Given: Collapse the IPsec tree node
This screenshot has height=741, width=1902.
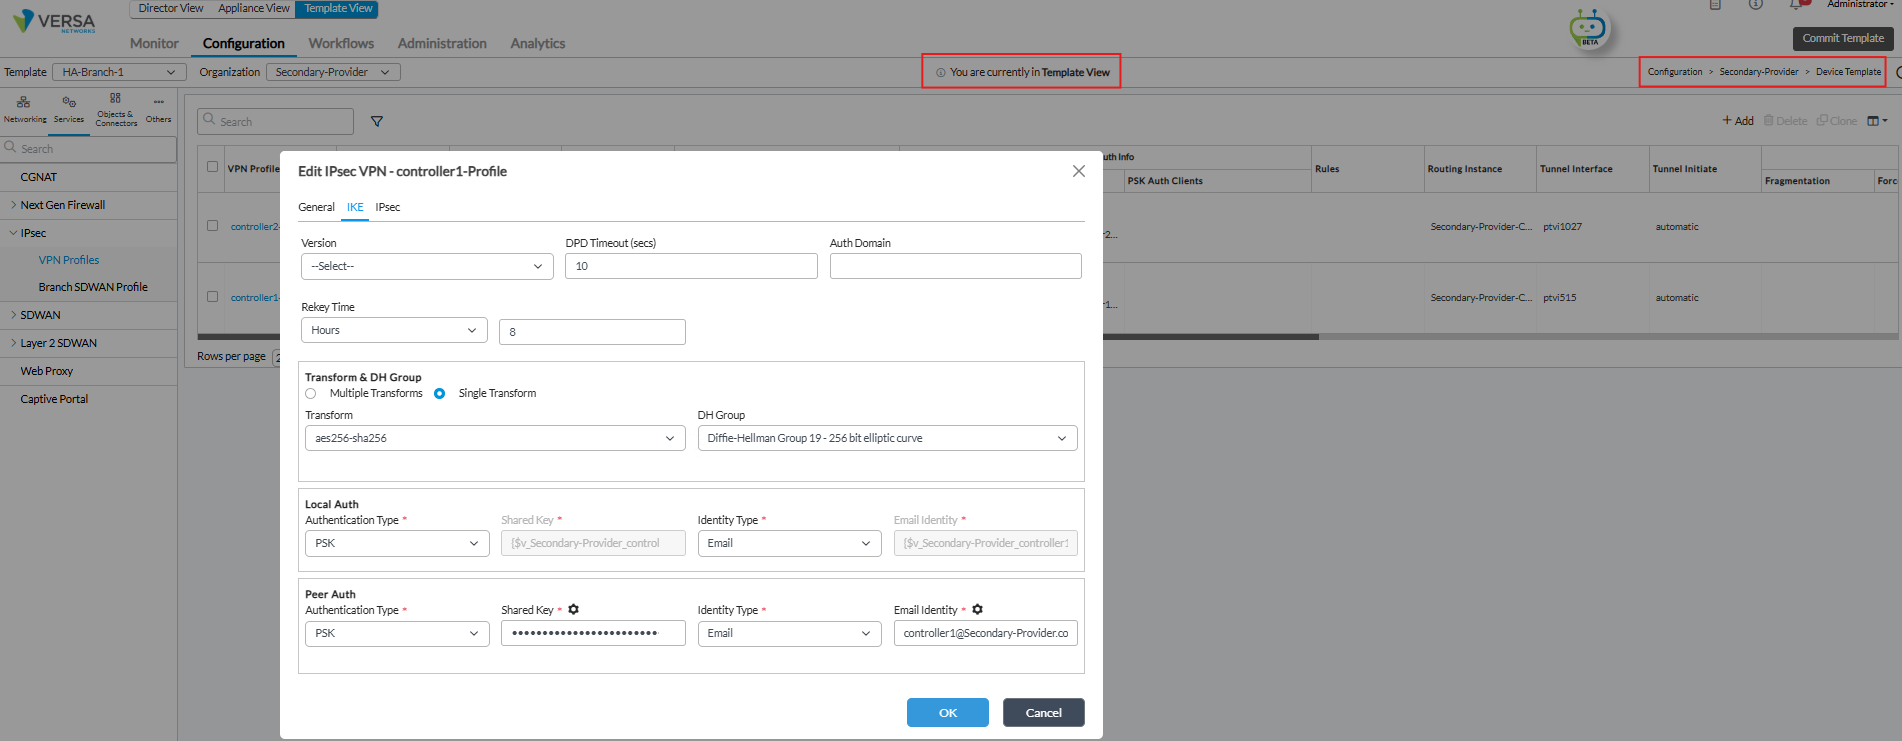Looking at the screenshot, I should 13,233.
